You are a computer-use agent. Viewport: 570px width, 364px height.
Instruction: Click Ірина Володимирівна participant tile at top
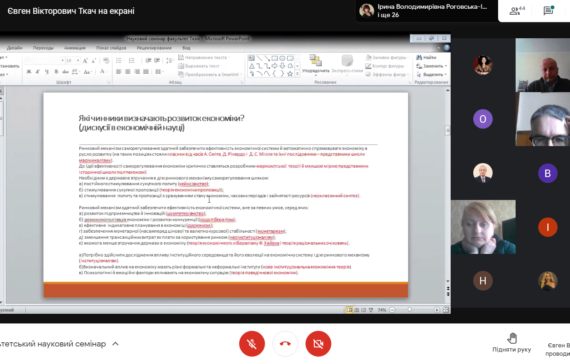(427, 11)
